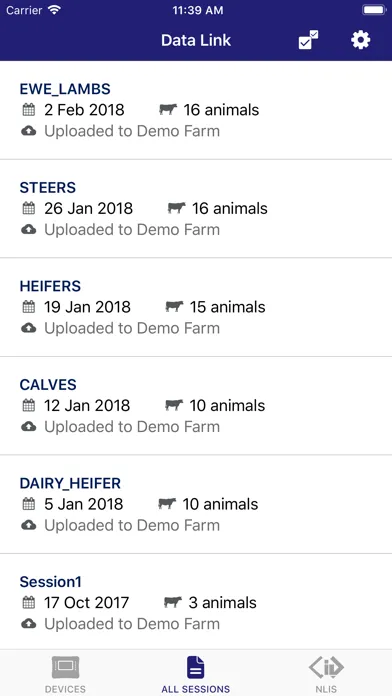Viewport: 392px width, 696px height.
Task: Click calendar icon beside 12 Jan 2018
Action: (28, 405)
